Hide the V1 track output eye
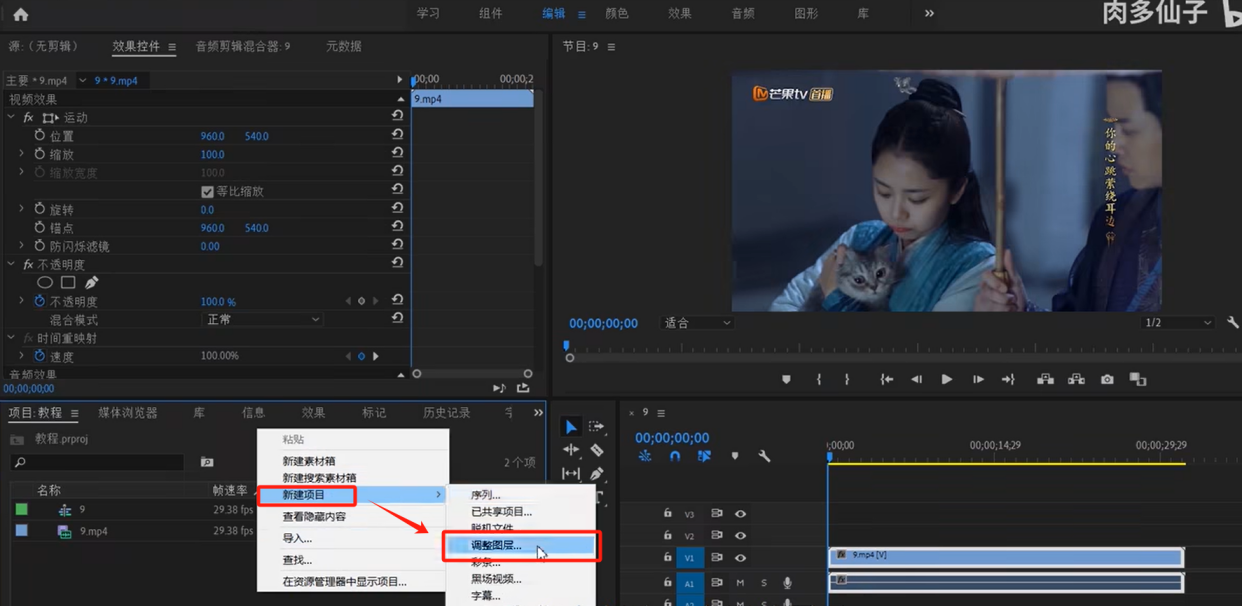This screenshot has height=606, width=1242. click(x=740, y=557)
